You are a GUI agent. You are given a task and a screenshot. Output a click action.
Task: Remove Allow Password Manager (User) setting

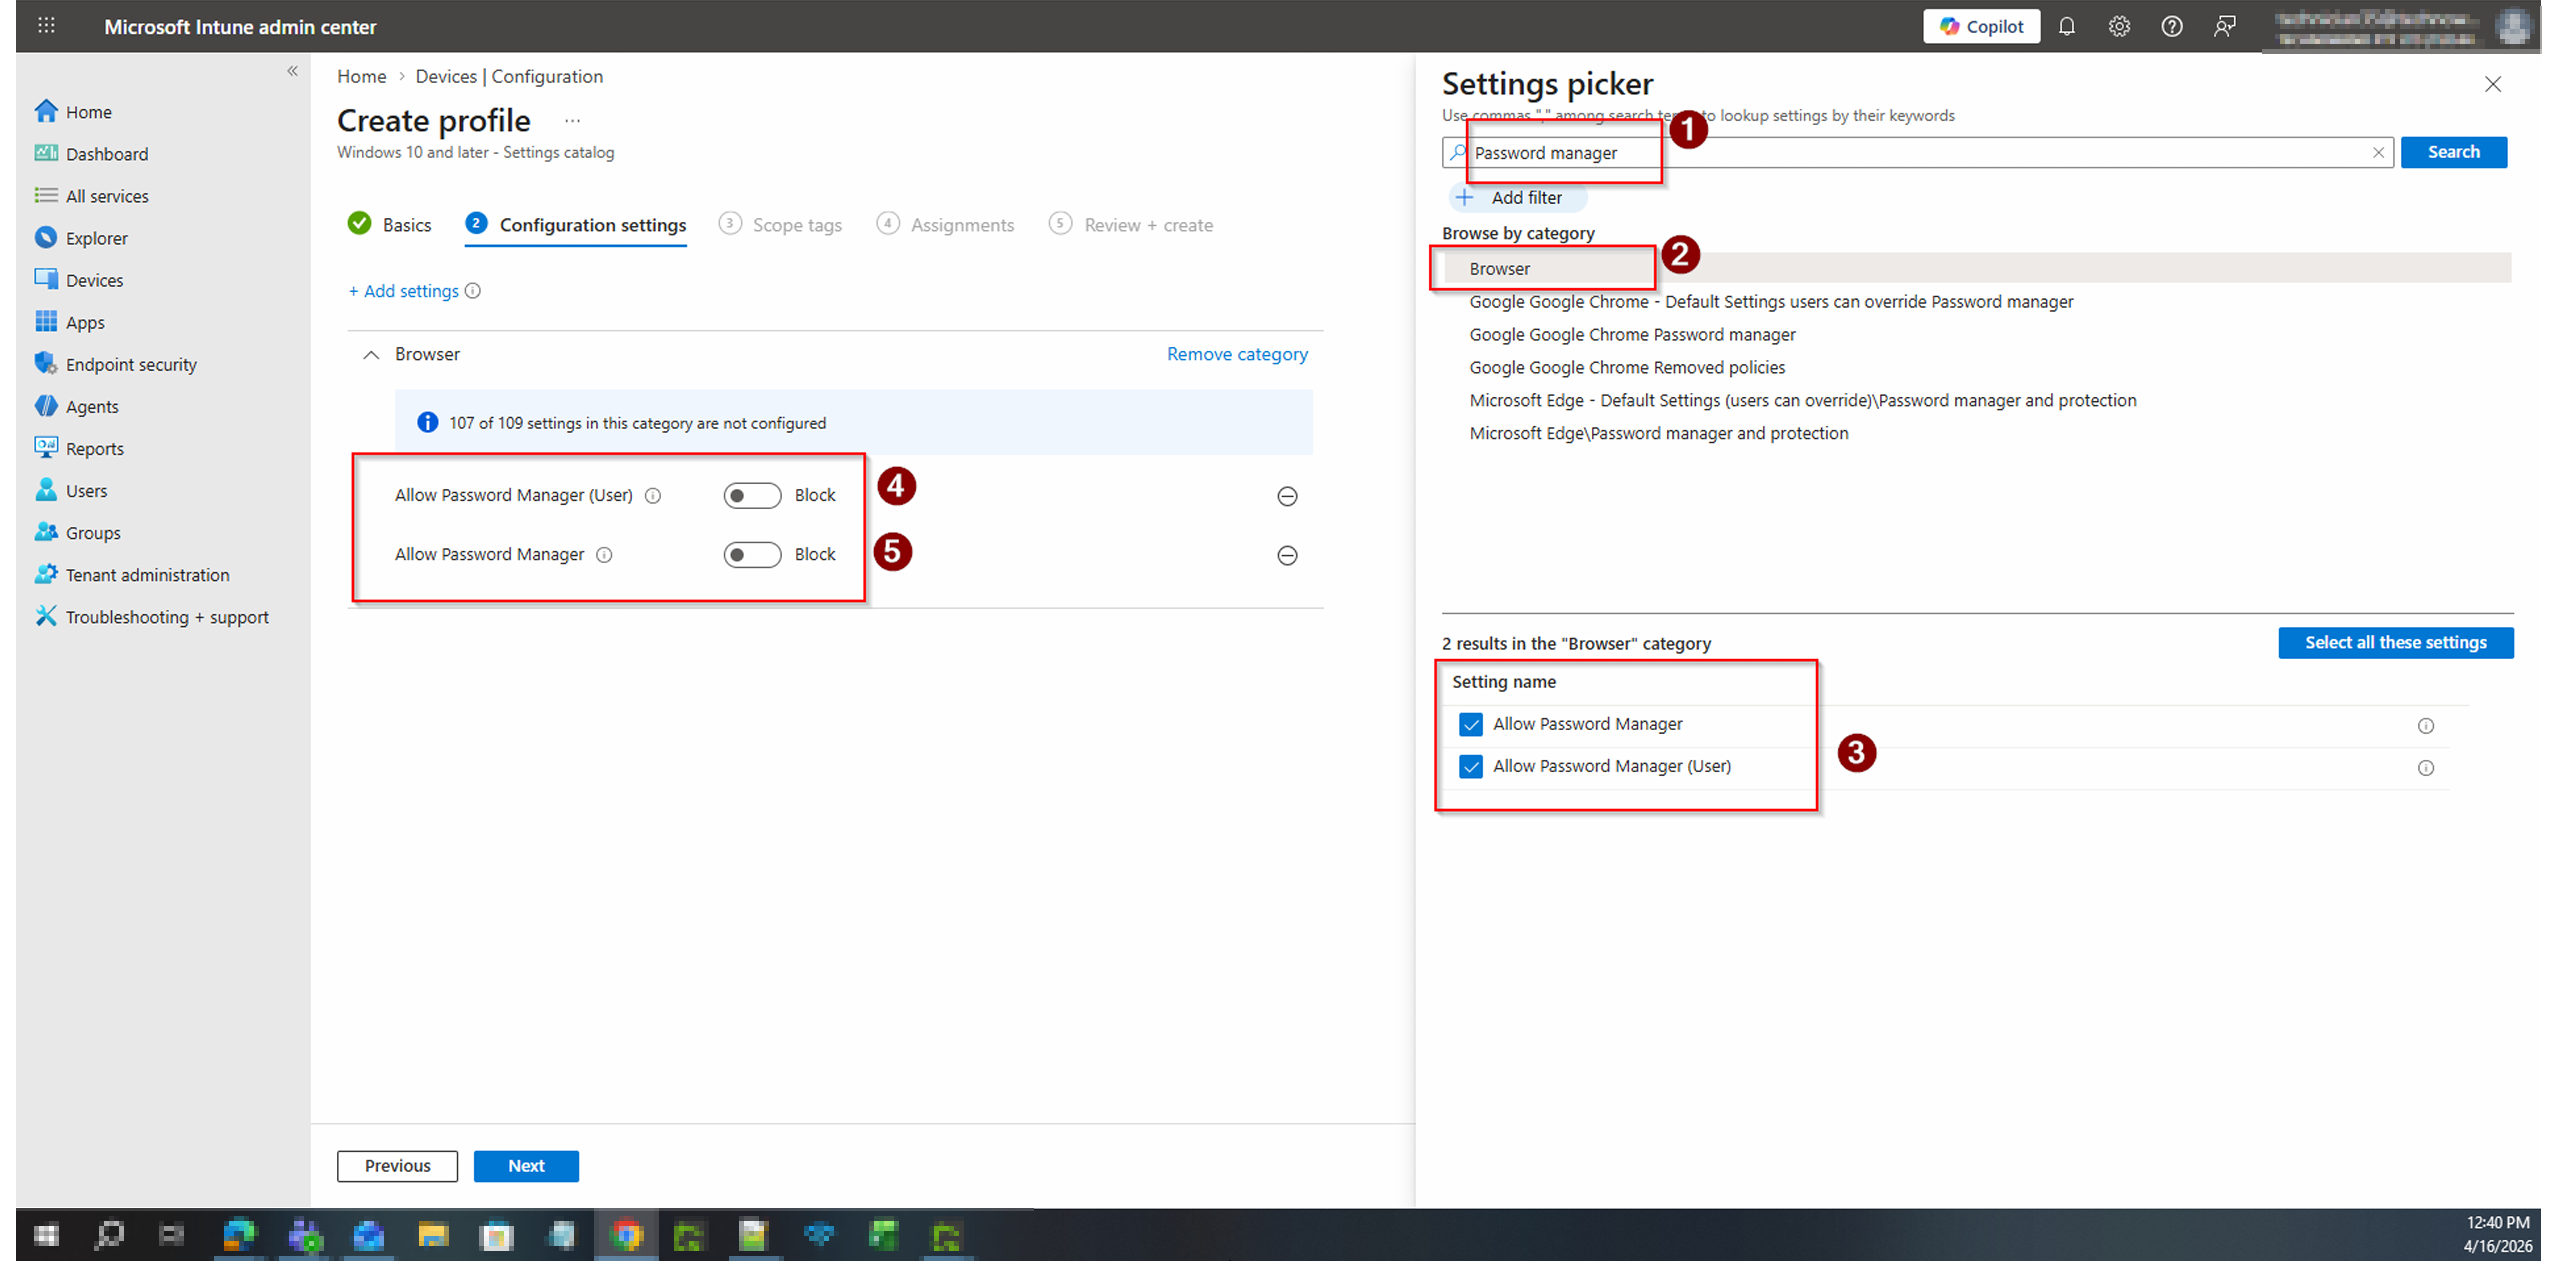coord(1287,495)
